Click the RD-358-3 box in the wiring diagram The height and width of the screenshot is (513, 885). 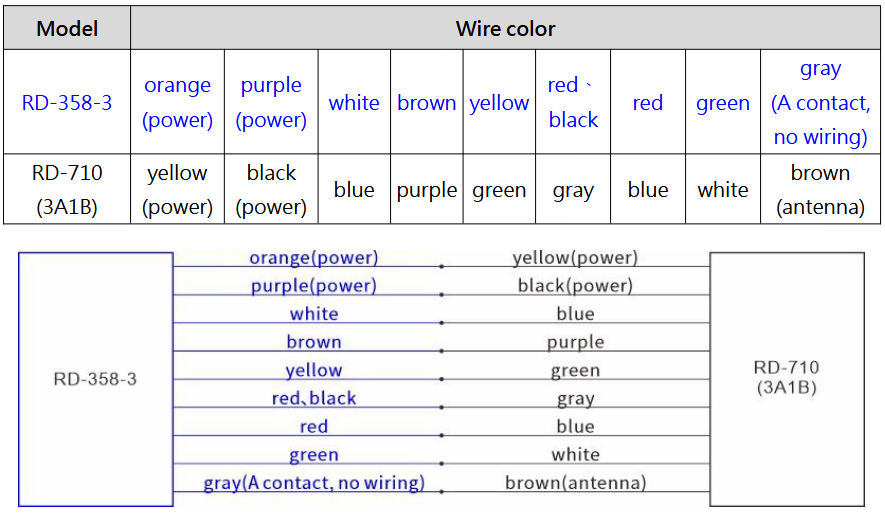coord(95,379)
